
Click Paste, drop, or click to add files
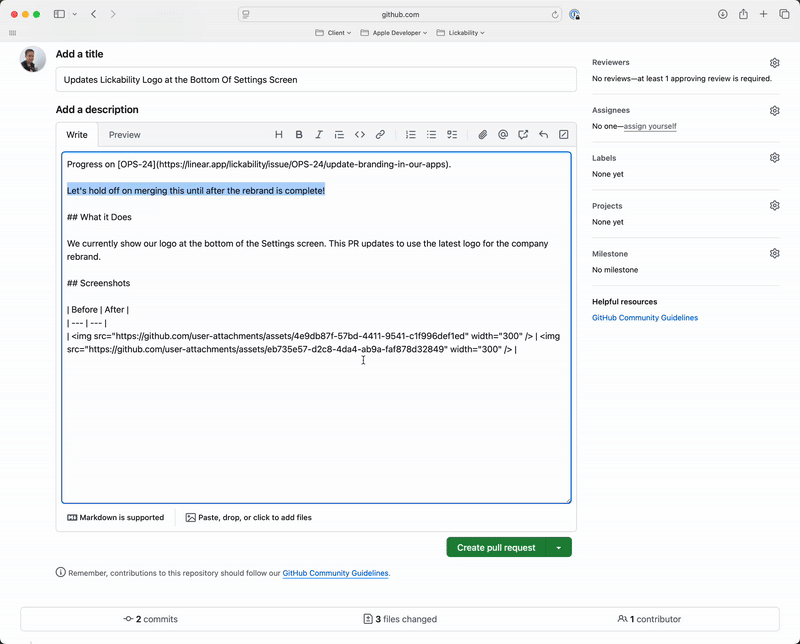248,517
